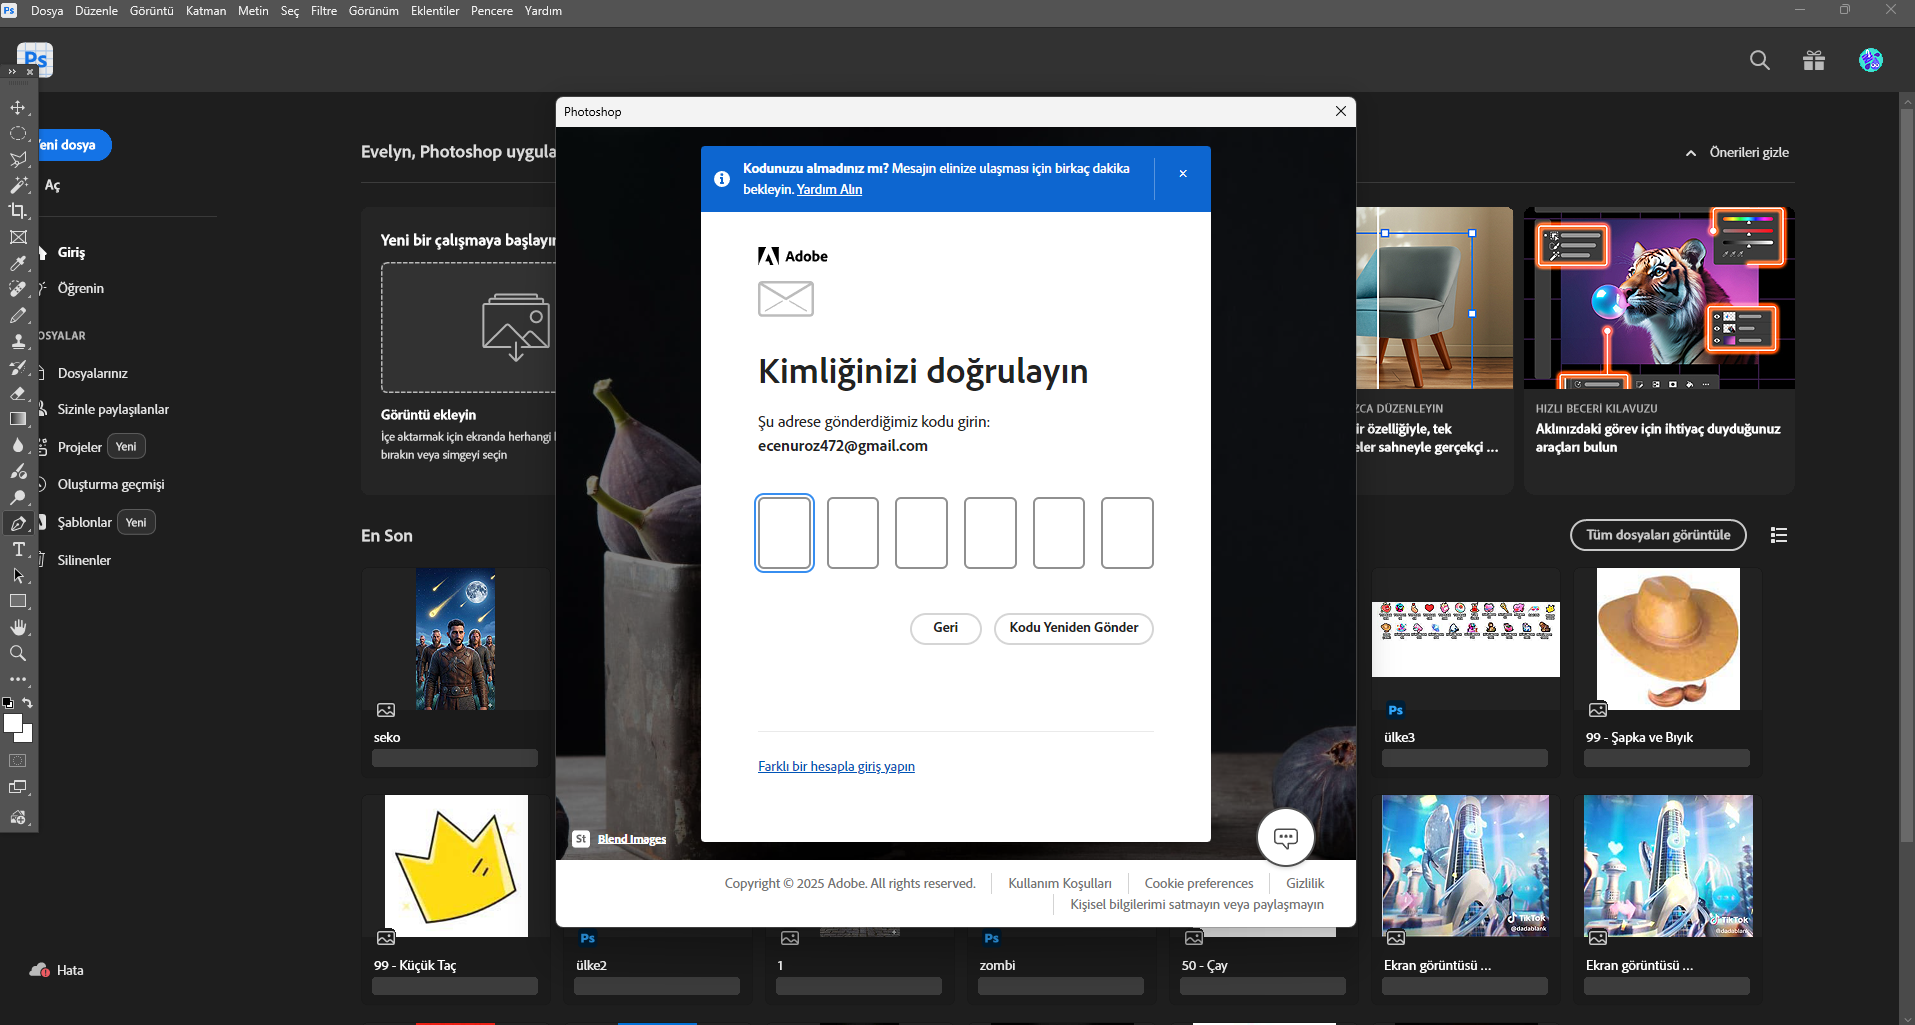This screenshot has width=1915, height=1025.
Task: Select the Crop tool
Action: pos(18,211)
